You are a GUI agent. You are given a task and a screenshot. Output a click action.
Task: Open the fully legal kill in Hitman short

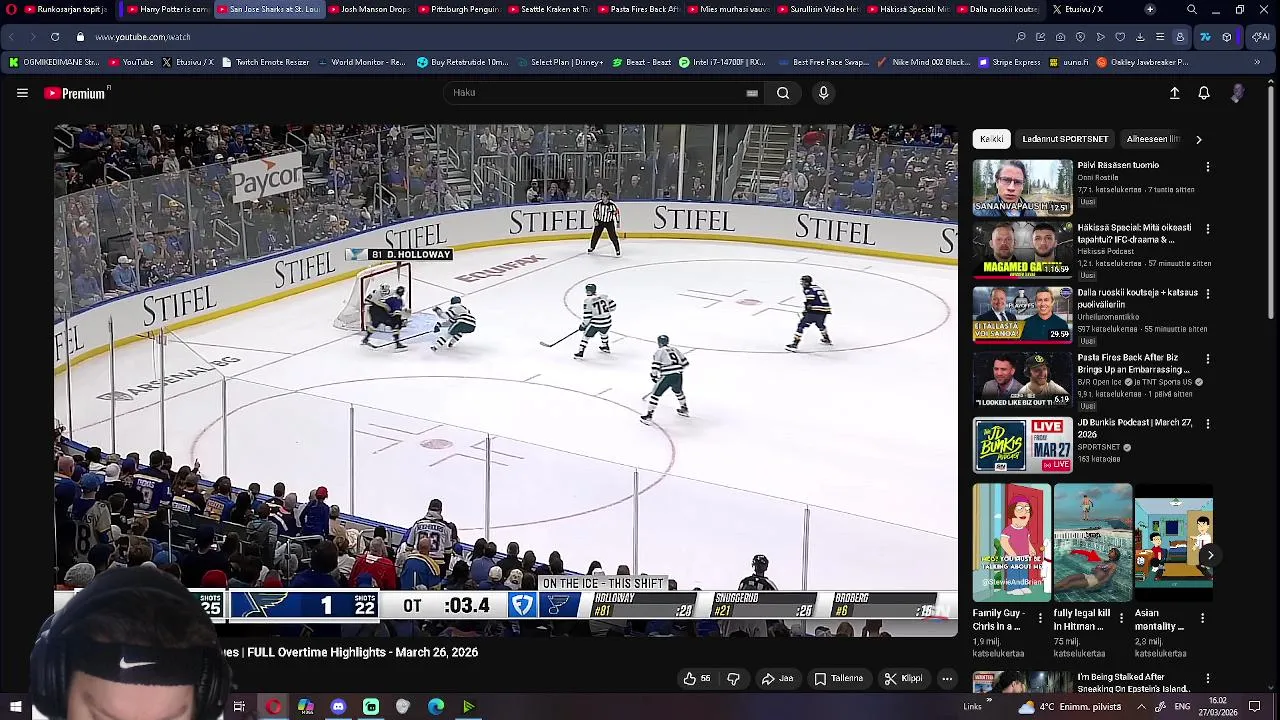pos(1093,543)
